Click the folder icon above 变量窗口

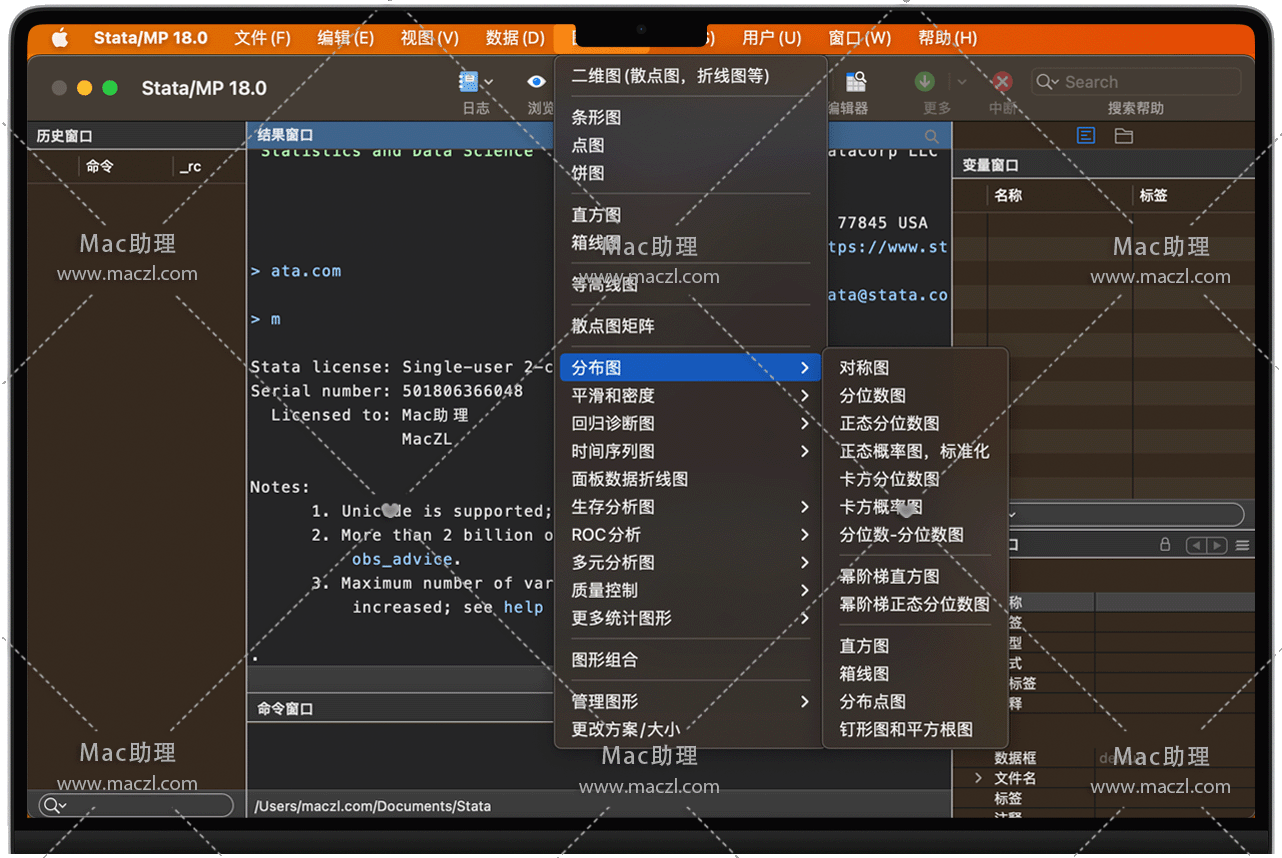[x=1124, y=136]
